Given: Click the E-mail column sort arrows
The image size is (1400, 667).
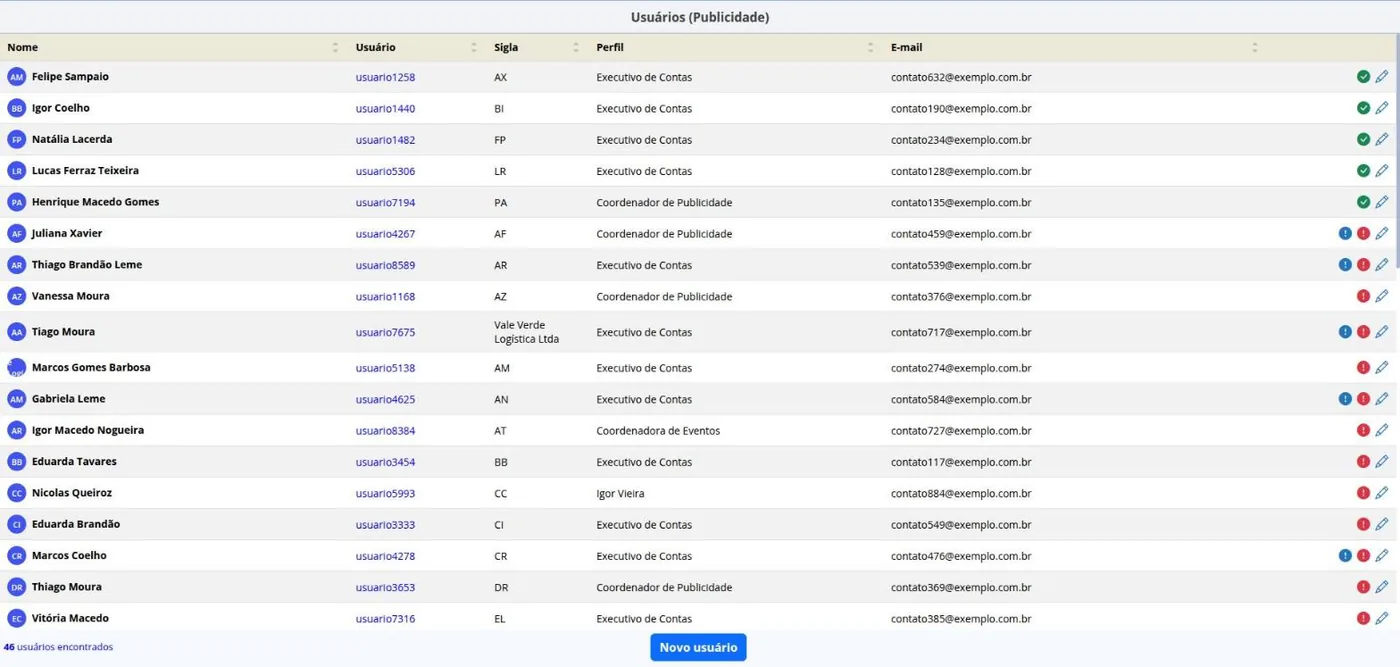Looking at the screenshot, I should (1255, 47).
